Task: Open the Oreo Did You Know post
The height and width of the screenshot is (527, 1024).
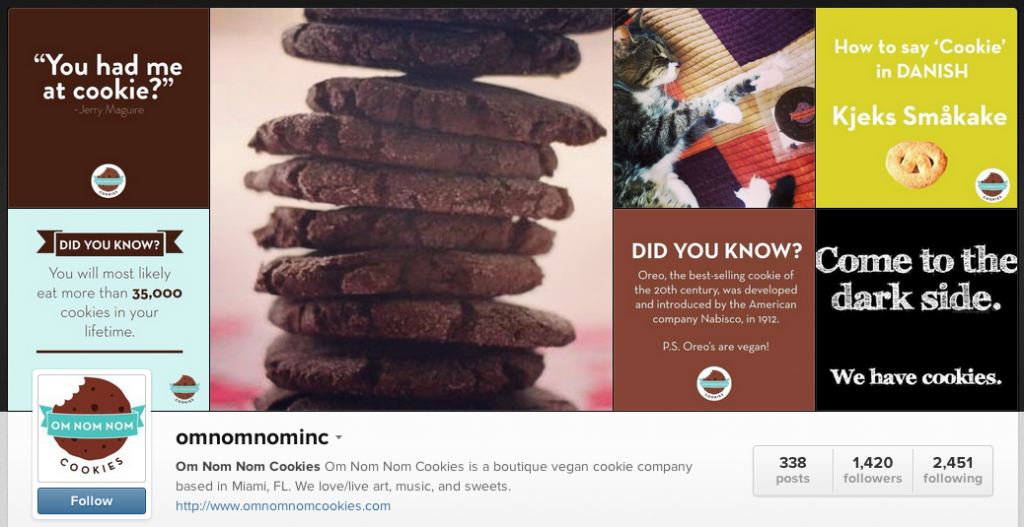Action: [714, 310]
